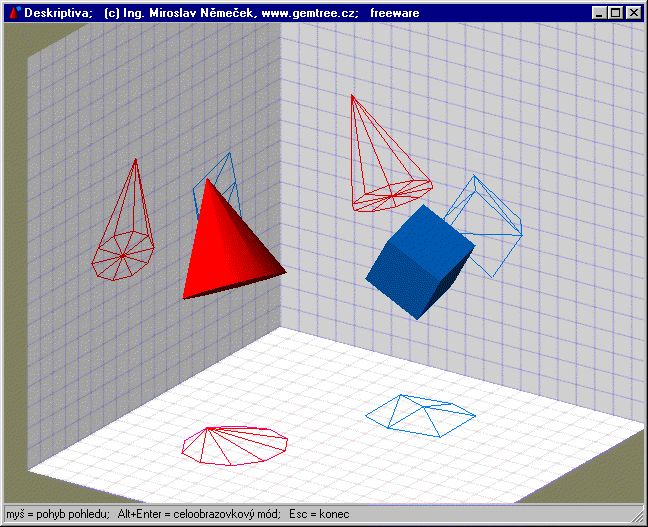
Task: Click red cone projection on the floor
Action: coord(235,443)
